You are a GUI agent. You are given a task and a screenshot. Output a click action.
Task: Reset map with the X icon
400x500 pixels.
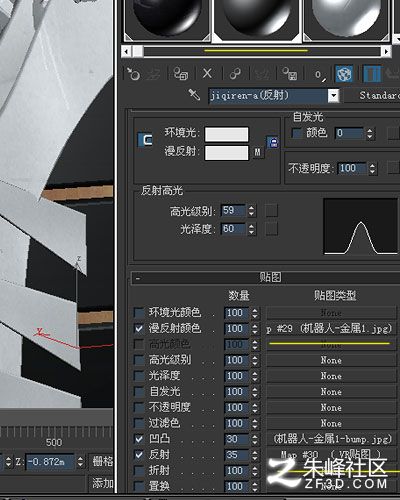tap(207, 73)
